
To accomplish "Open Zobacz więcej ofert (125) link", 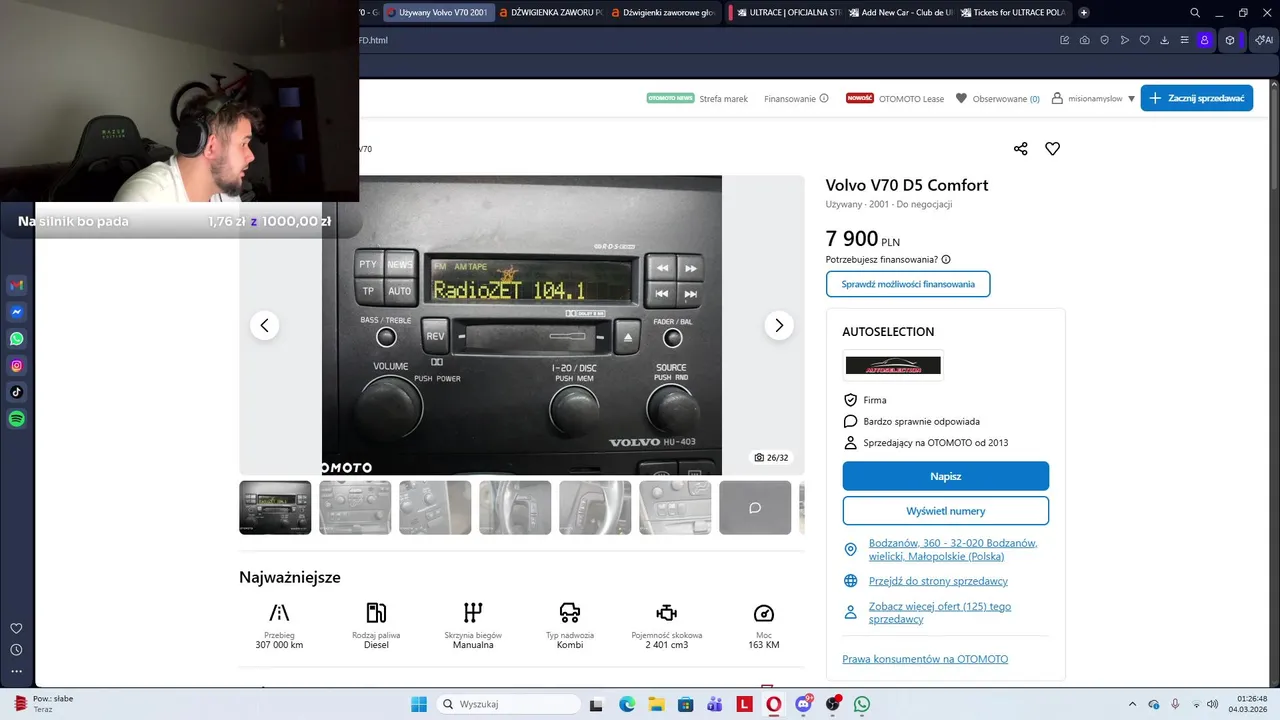I will click(940, 613).
